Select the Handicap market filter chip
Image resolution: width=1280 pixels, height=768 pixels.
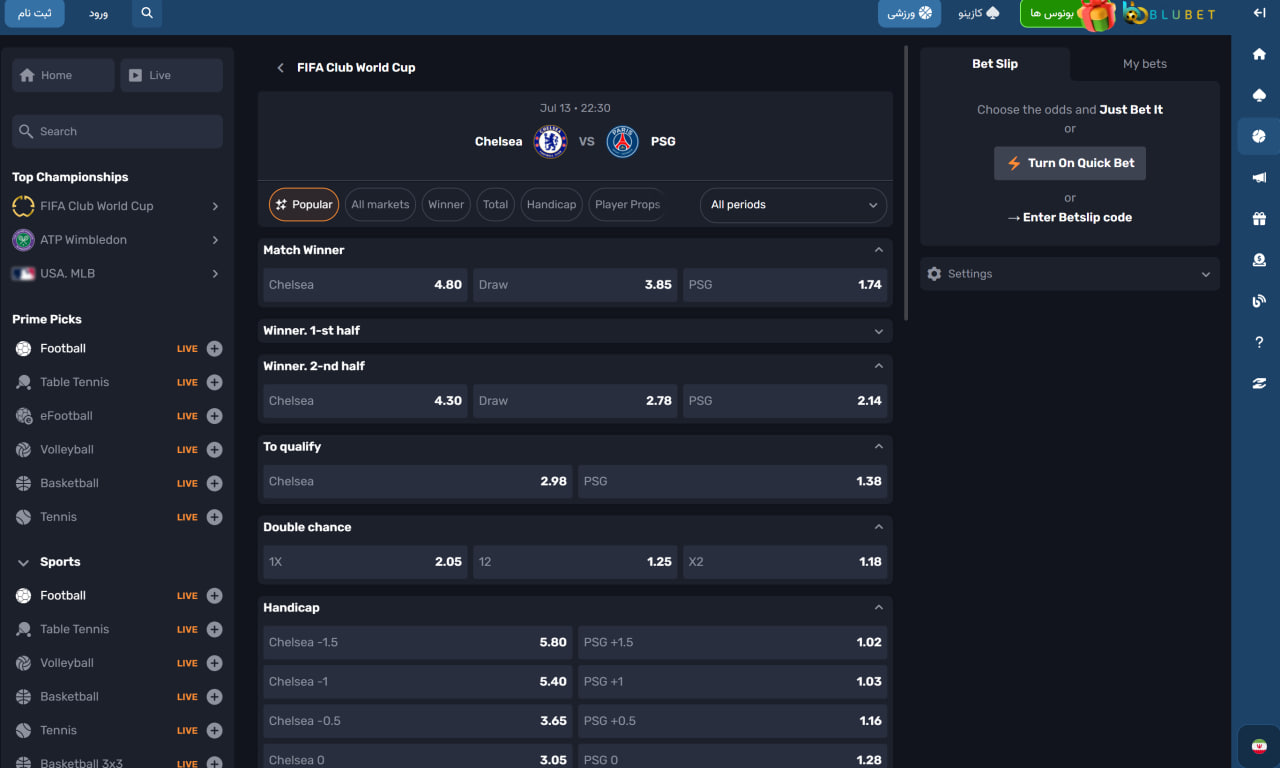551,205
